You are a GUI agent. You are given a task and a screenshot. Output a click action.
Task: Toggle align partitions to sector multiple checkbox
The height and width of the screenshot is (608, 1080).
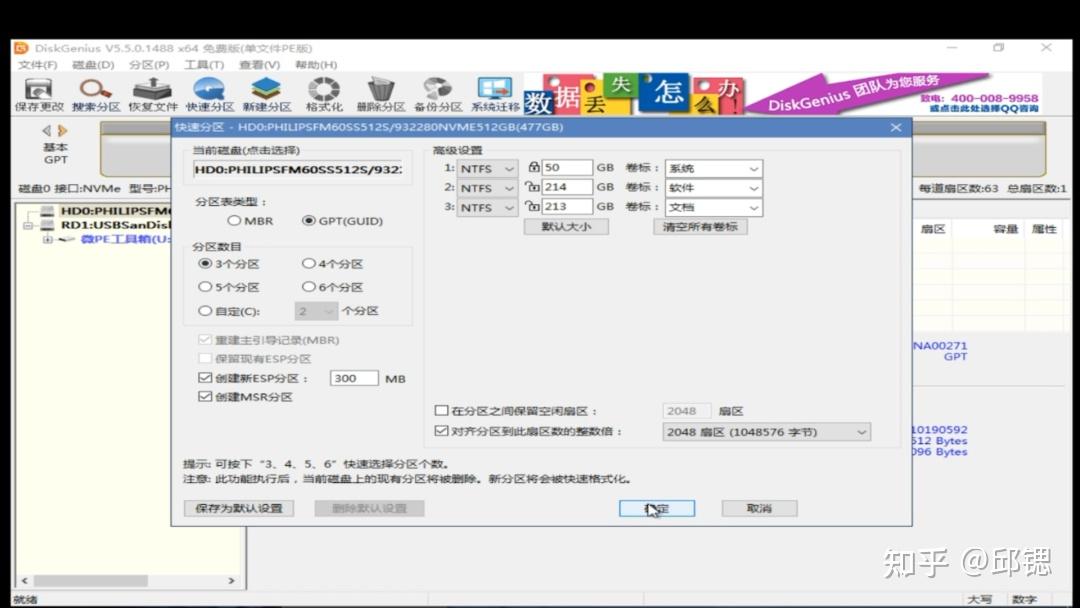pos(442,431)
